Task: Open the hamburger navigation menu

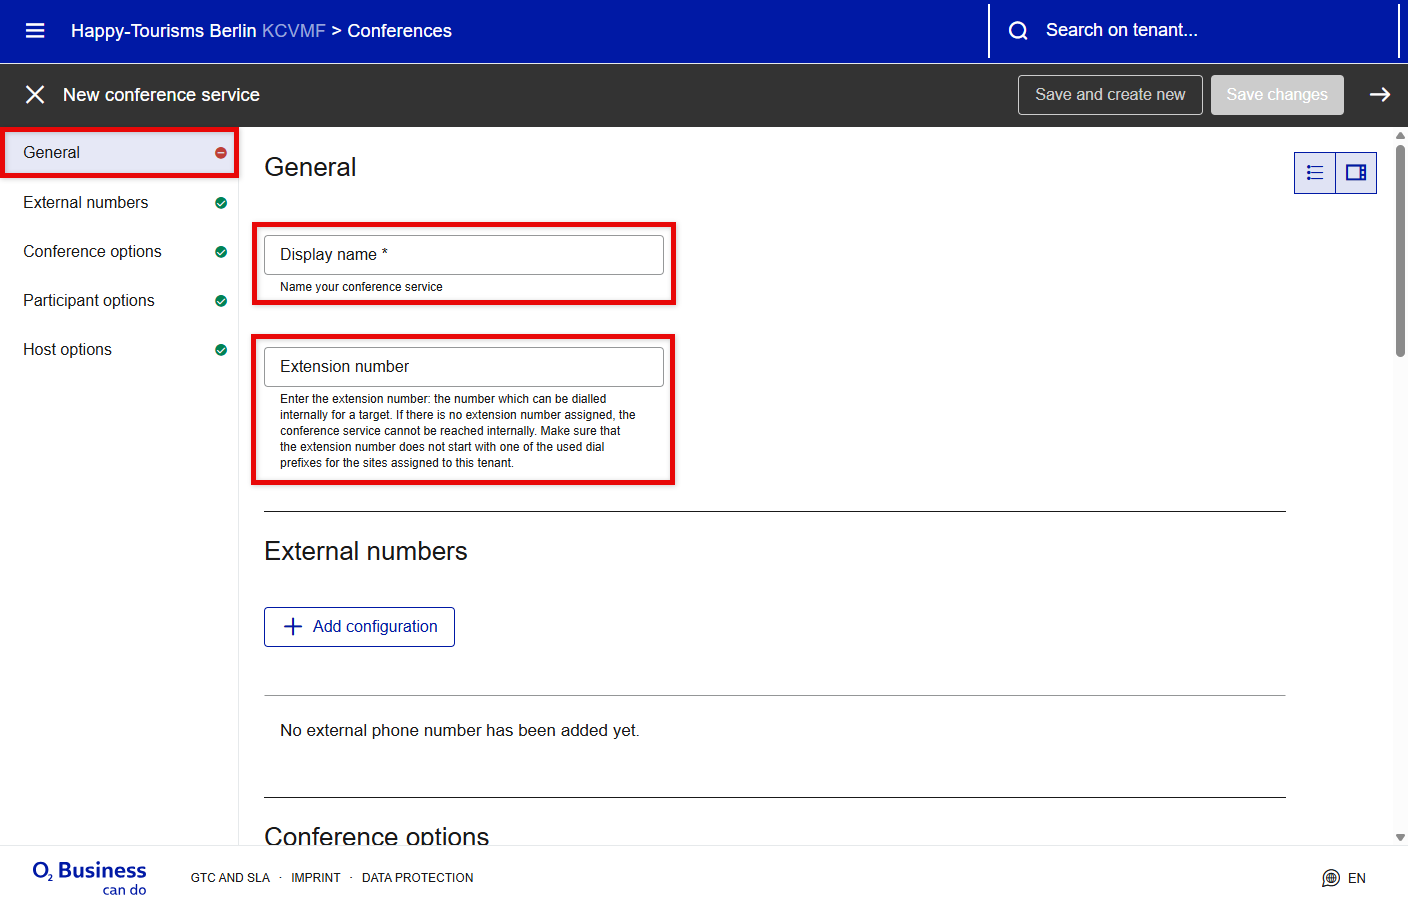Action: (35, 31)
